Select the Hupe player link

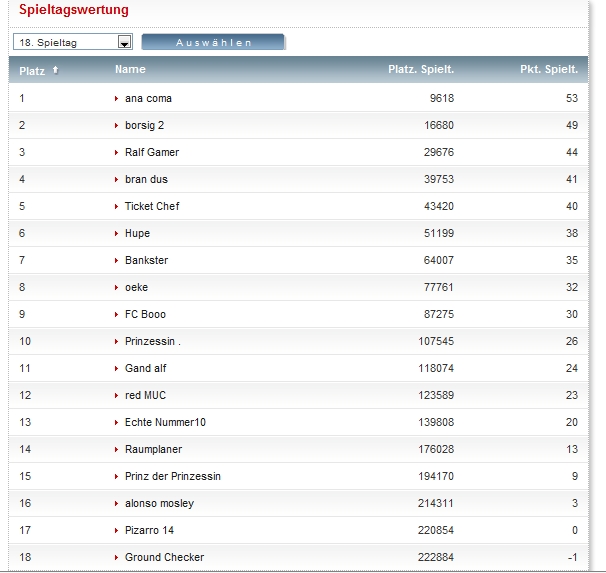tap(137, 234)
